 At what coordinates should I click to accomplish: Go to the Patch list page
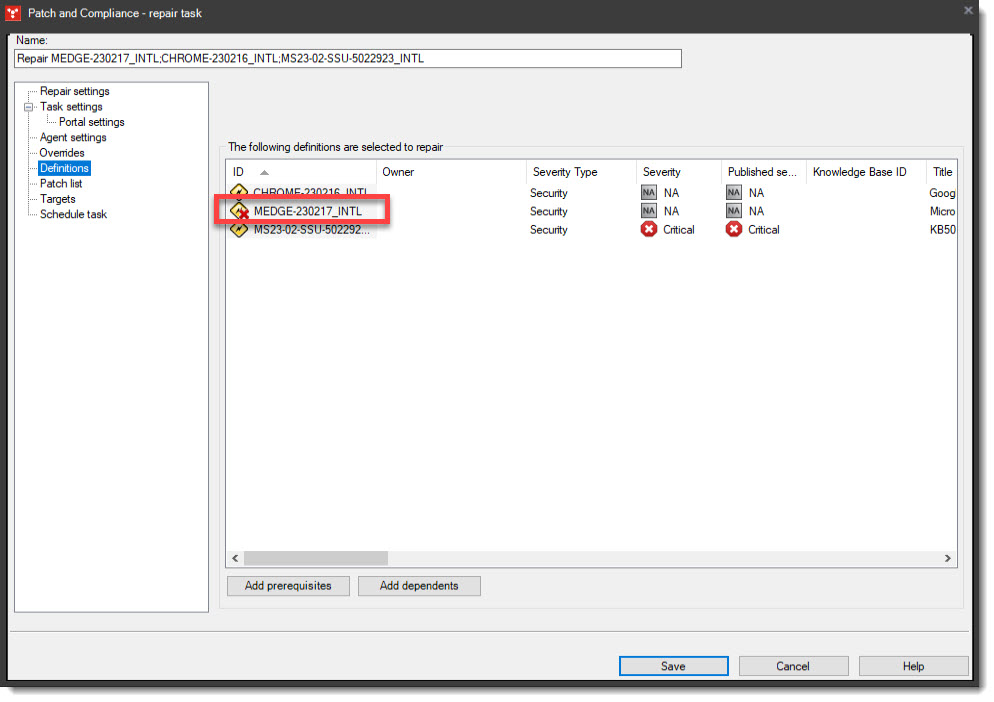pos(61,184)
